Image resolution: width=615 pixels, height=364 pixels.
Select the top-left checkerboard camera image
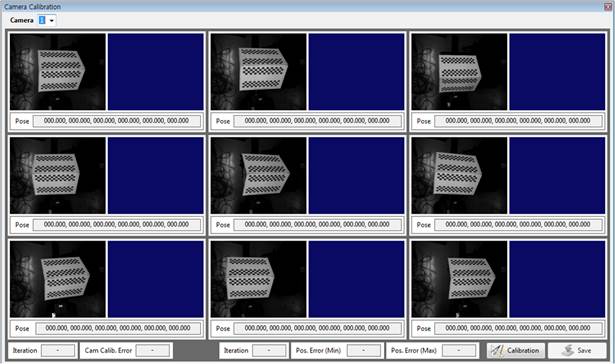pos(58,71)
